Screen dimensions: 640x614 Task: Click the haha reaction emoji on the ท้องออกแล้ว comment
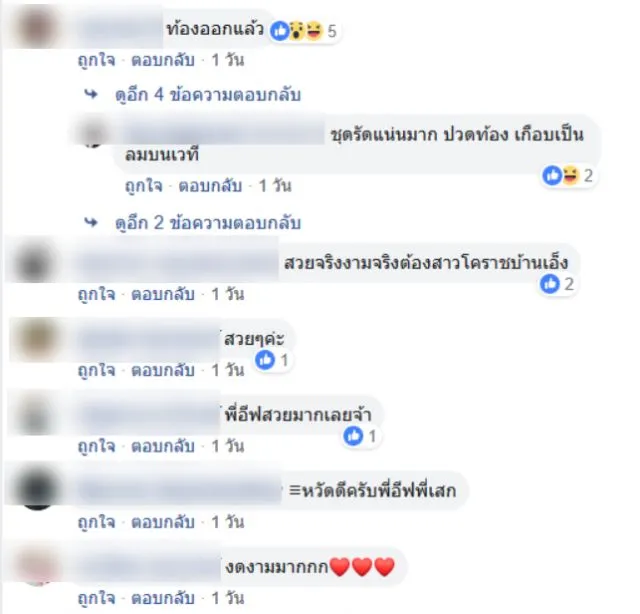click(x=314, y=31)
